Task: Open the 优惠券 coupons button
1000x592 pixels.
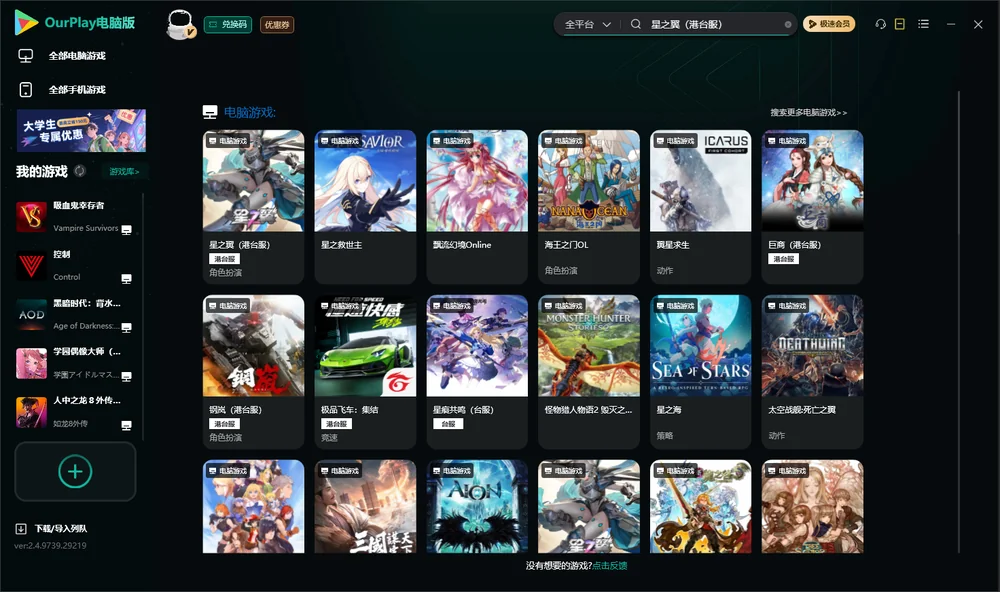Action: point(277,24)
